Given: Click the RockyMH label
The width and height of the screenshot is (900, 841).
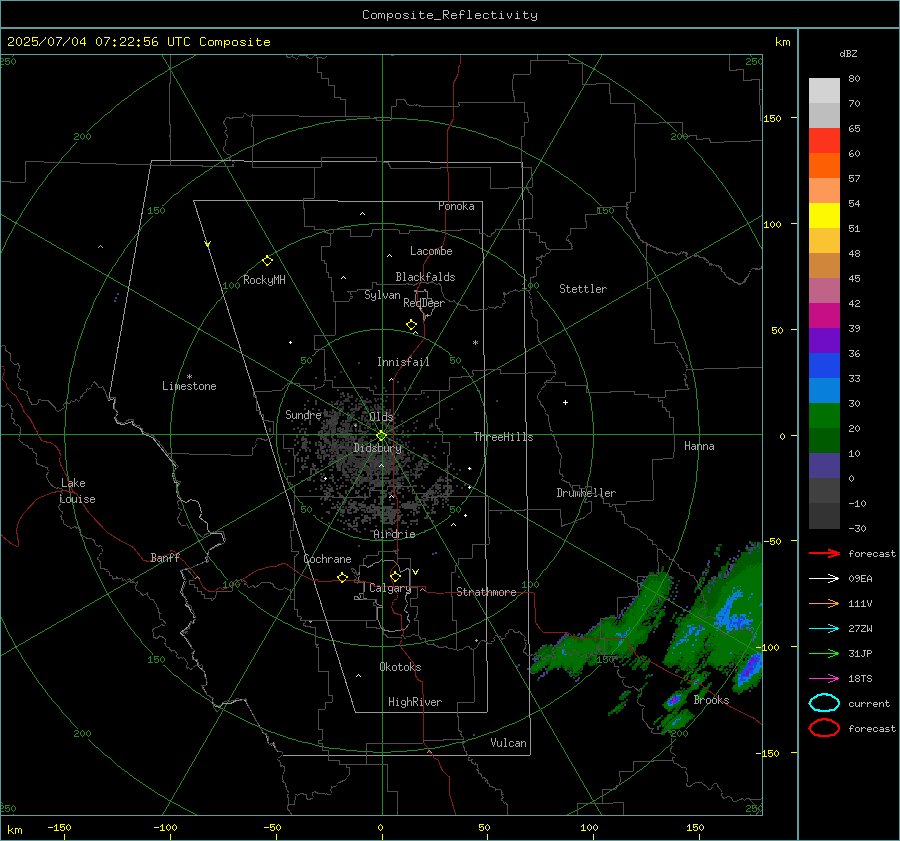Looking at the screenshot, I should pos(264,280).
